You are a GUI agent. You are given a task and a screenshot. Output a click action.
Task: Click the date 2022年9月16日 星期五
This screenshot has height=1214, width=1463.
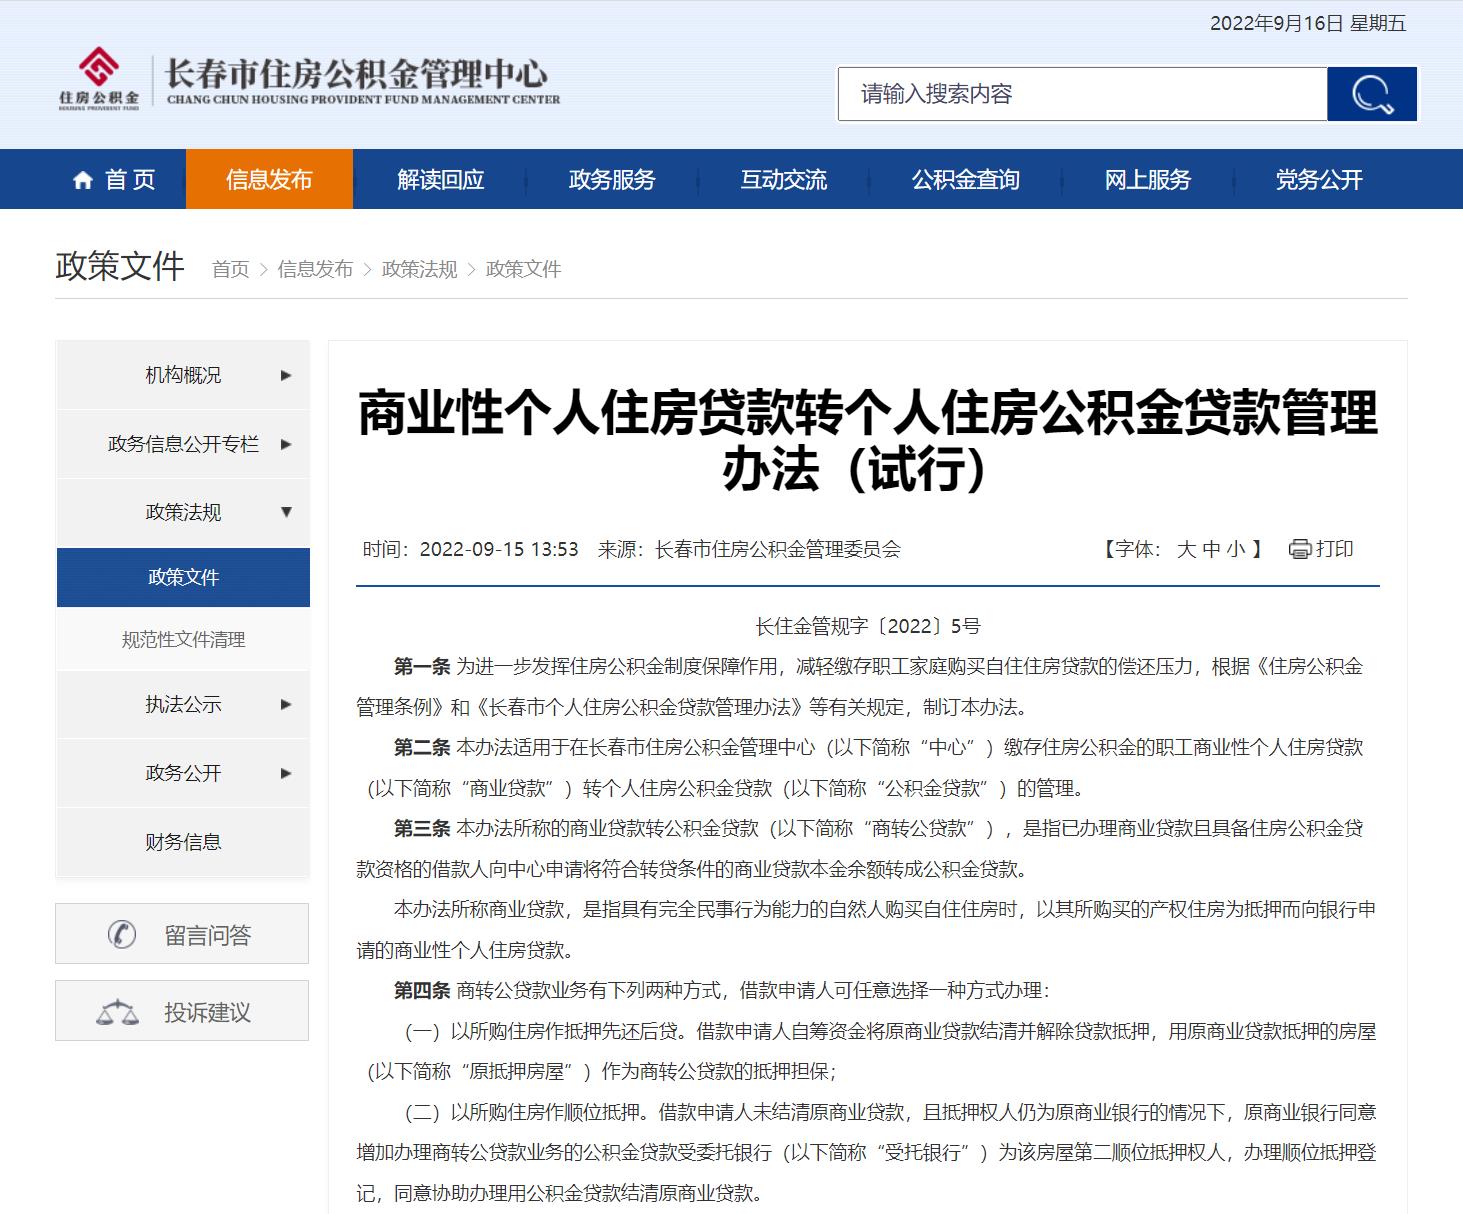tap(1308, 23)
